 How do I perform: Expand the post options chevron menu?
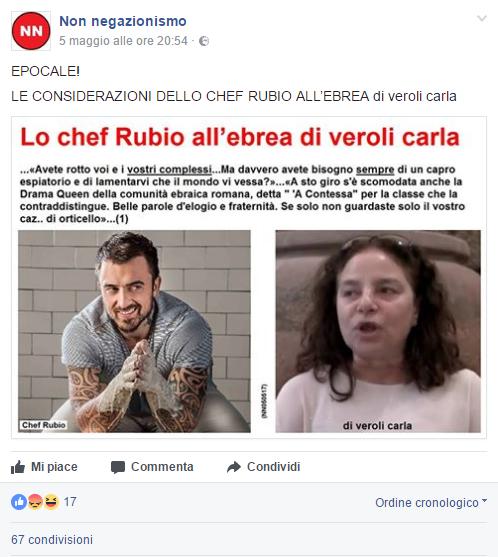pyautogui.click(x=482, y=18)
